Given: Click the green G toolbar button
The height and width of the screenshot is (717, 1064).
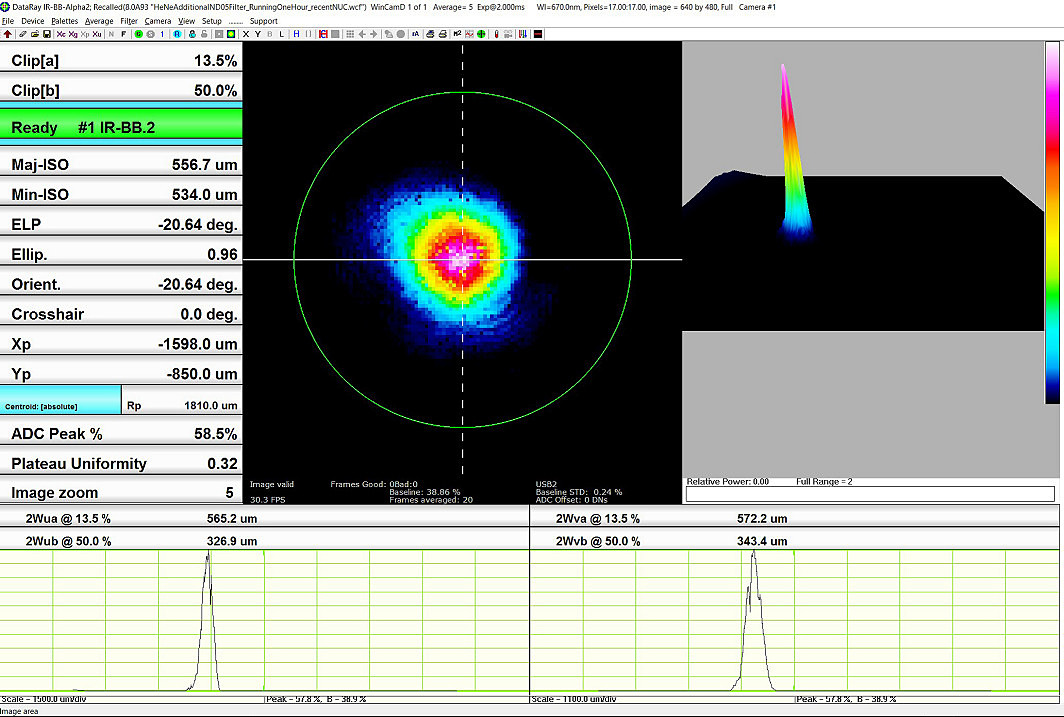Looking at the screenshot, I should point(138,34).
